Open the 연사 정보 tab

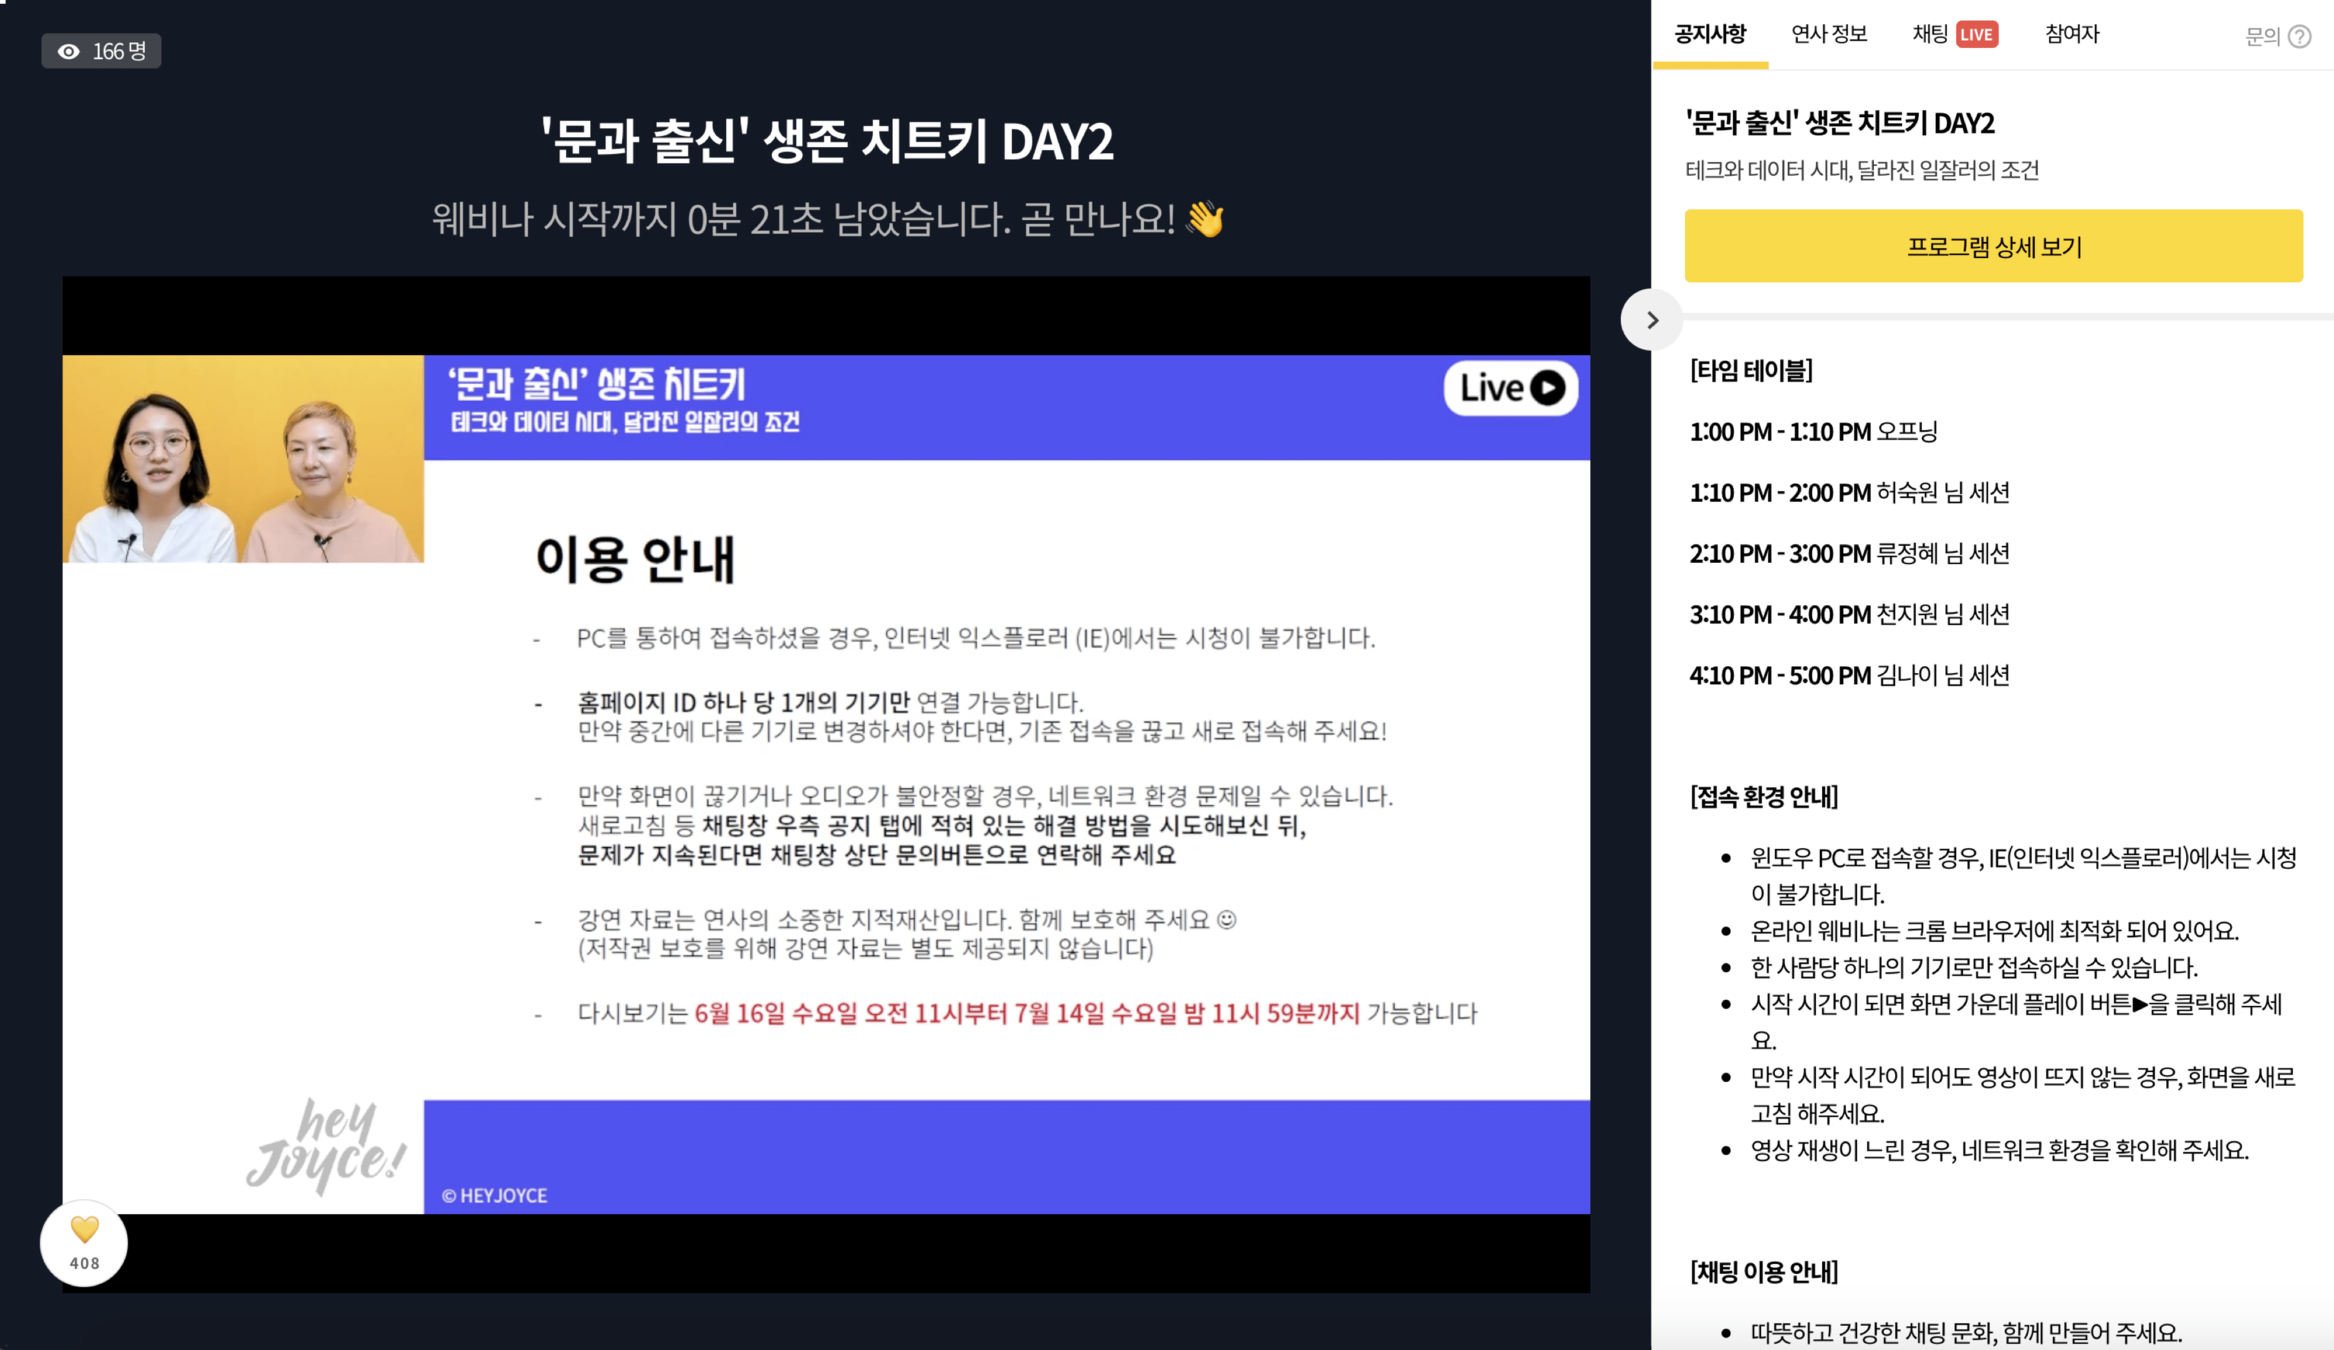pyautogui.click(x=1829, y=35)
